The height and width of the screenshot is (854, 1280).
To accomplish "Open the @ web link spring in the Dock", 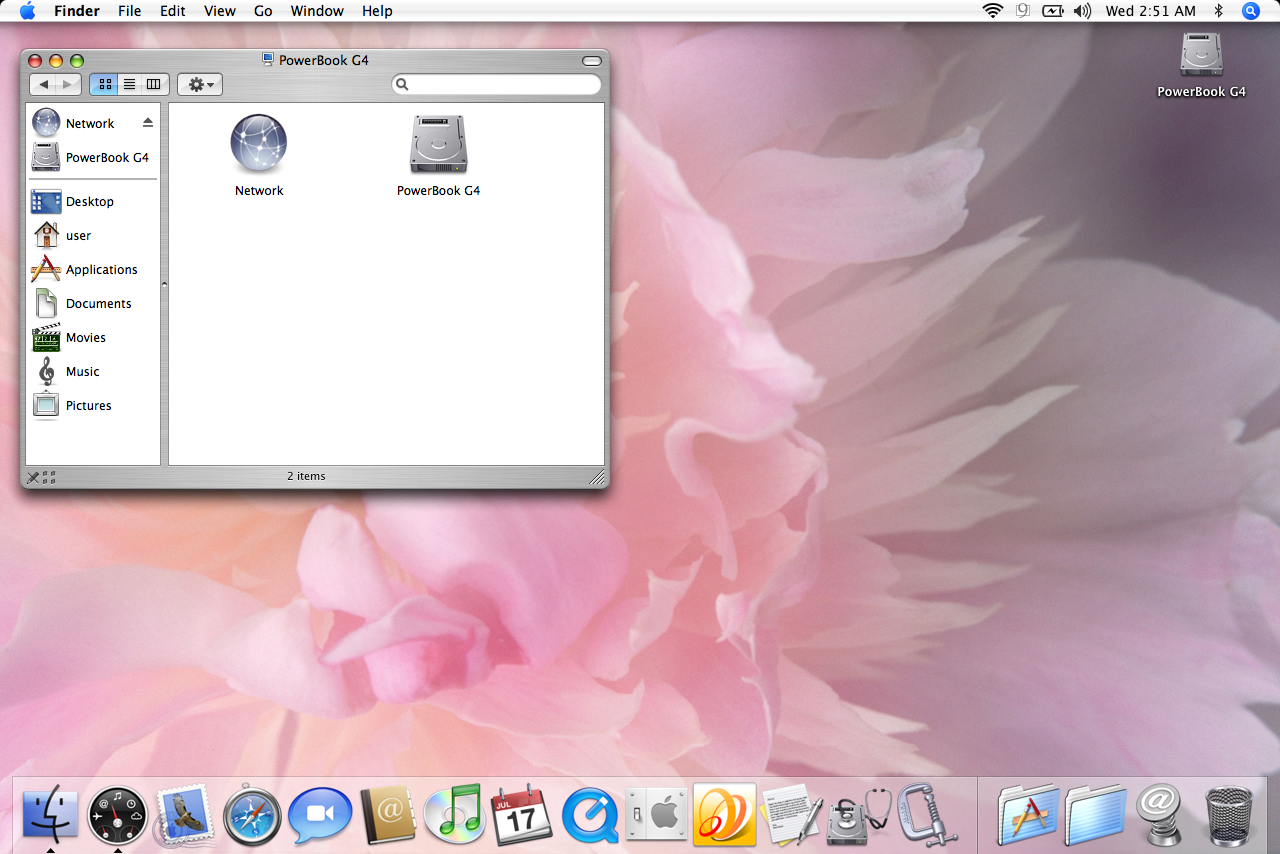I will (x=1162, y=814).
